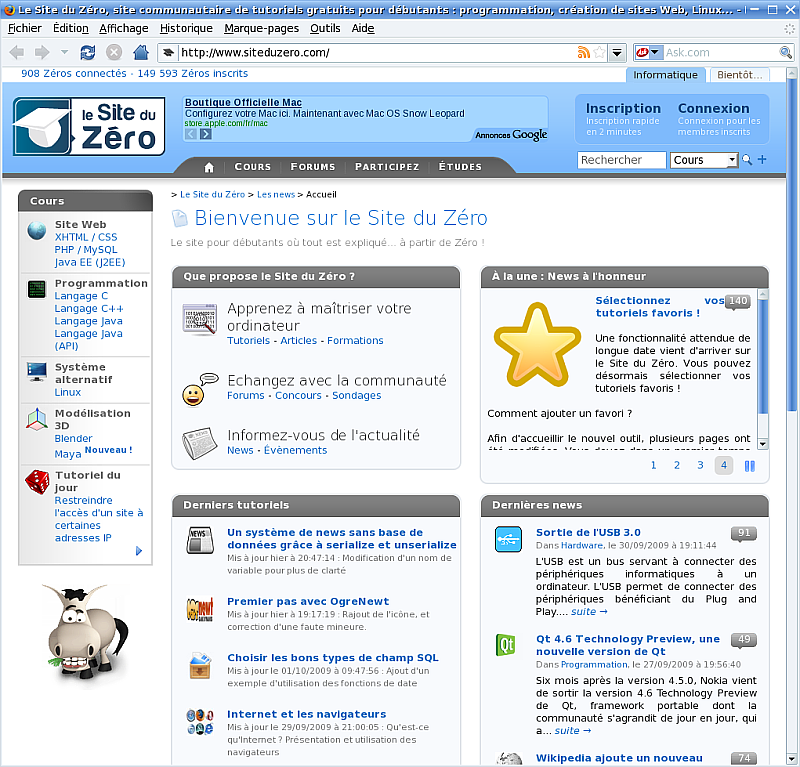Open the Inscription signup link
This screenshot has height=767, width=800.
pyautogui.click(x=622, y=108)
